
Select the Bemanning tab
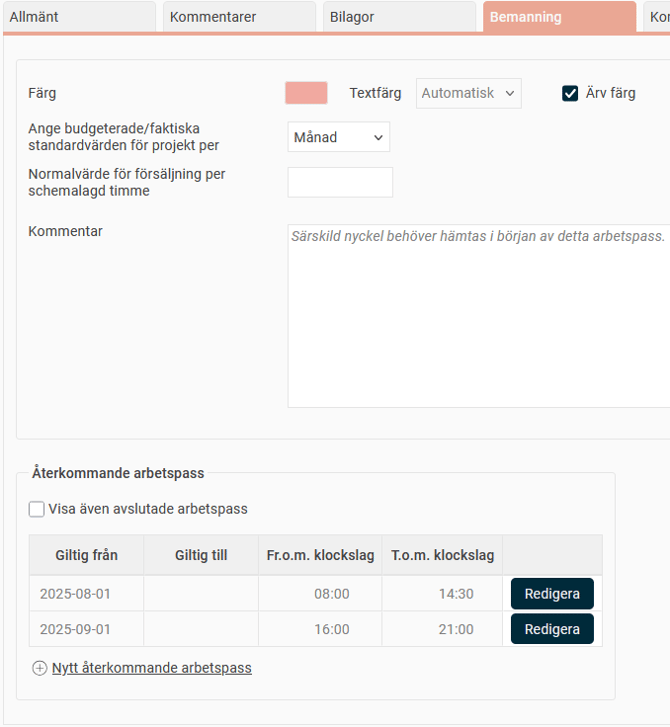[558, 17]
